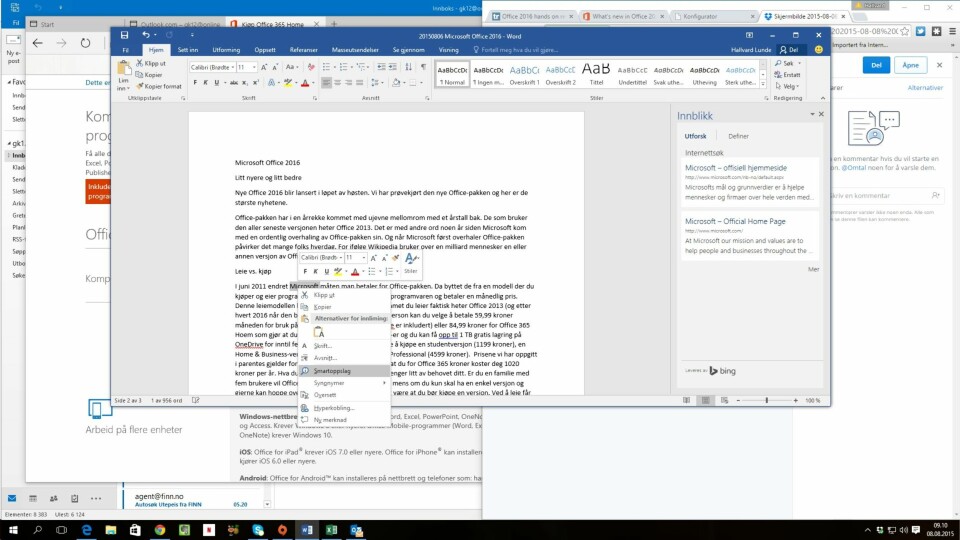Click Undo arrow in Word title bar
This screenshot has height=540, width=960.
point(146,34)
